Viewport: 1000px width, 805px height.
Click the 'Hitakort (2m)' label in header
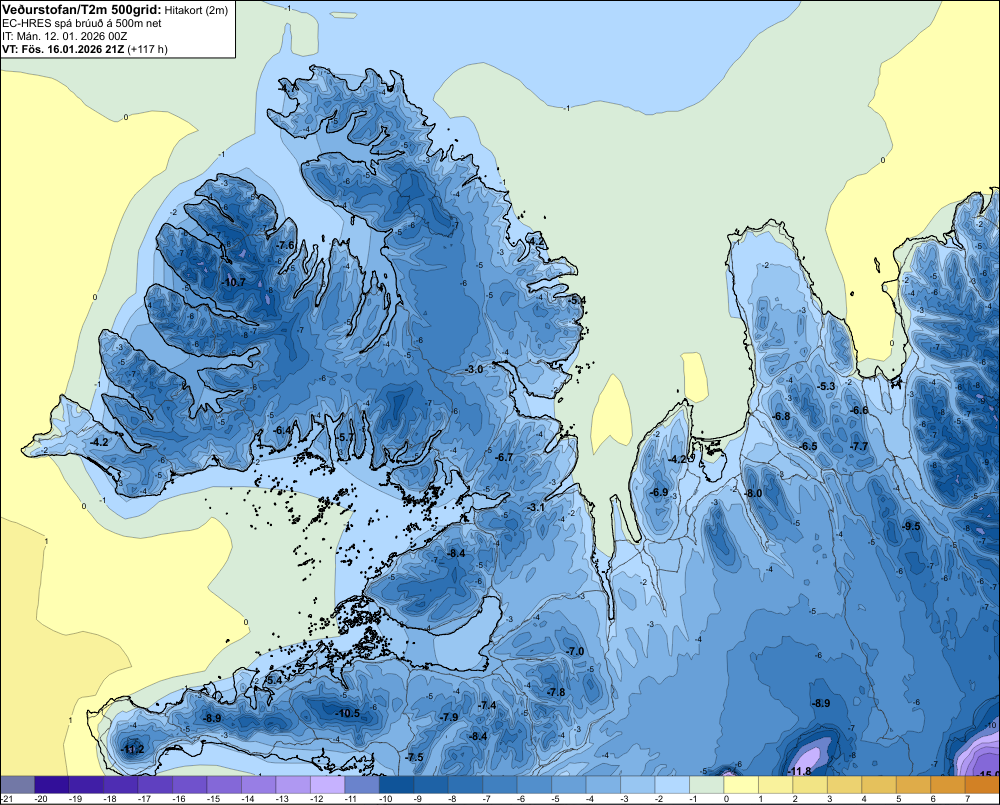pyautogui.click(x=196, y=10)
